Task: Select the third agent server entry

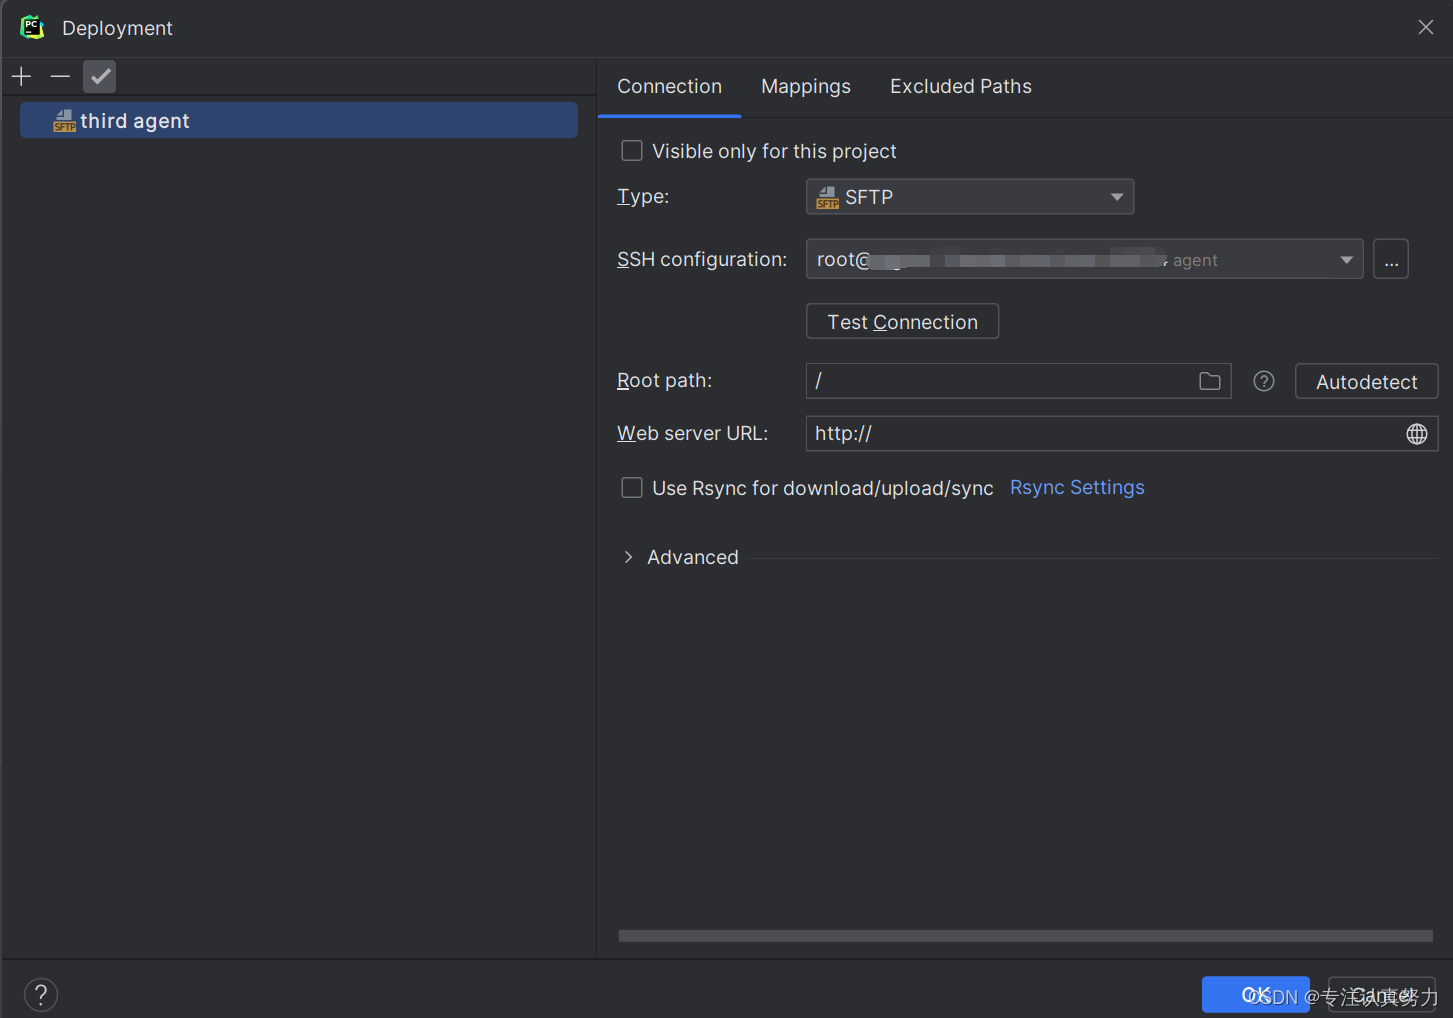Action: [x=299, y=120]
